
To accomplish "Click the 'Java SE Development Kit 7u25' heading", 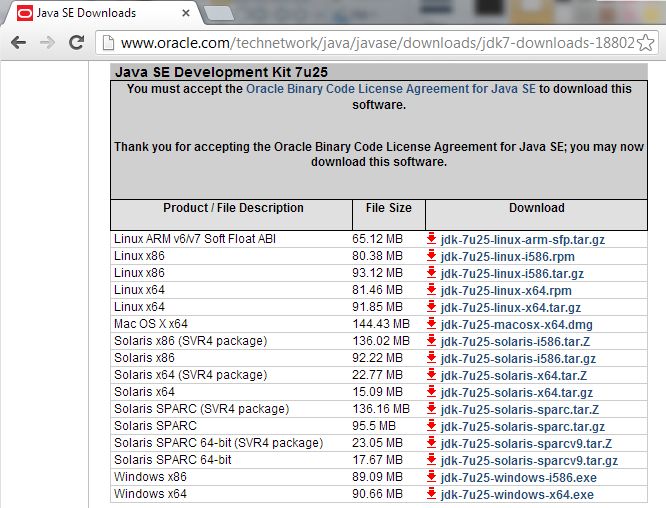I will [221, 72].
